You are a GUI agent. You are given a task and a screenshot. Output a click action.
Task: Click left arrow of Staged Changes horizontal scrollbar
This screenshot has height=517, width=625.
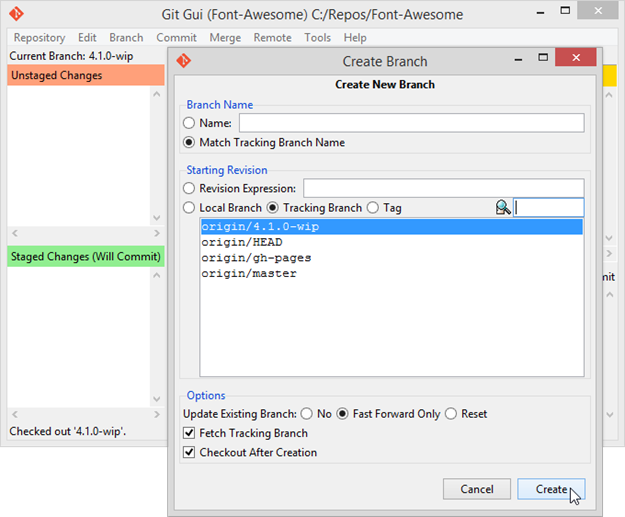click(15, 415)
